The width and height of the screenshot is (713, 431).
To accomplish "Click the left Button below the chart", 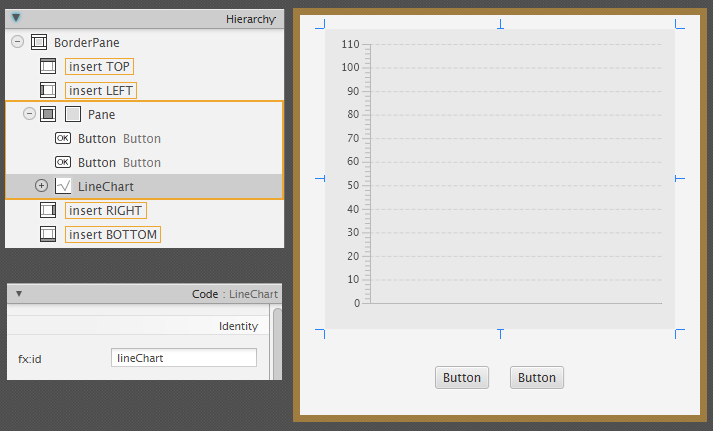I will point(462,378).
